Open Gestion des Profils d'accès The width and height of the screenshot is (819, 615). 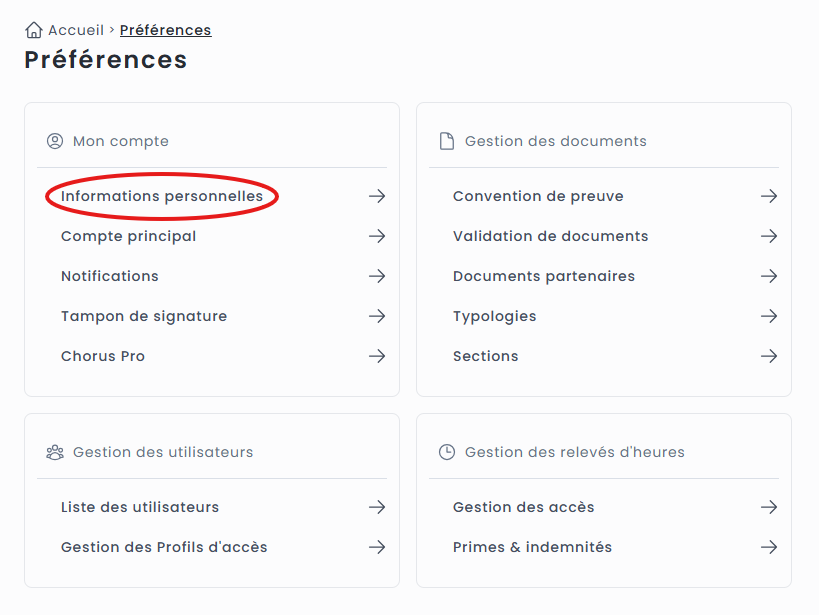coord(164,547)
